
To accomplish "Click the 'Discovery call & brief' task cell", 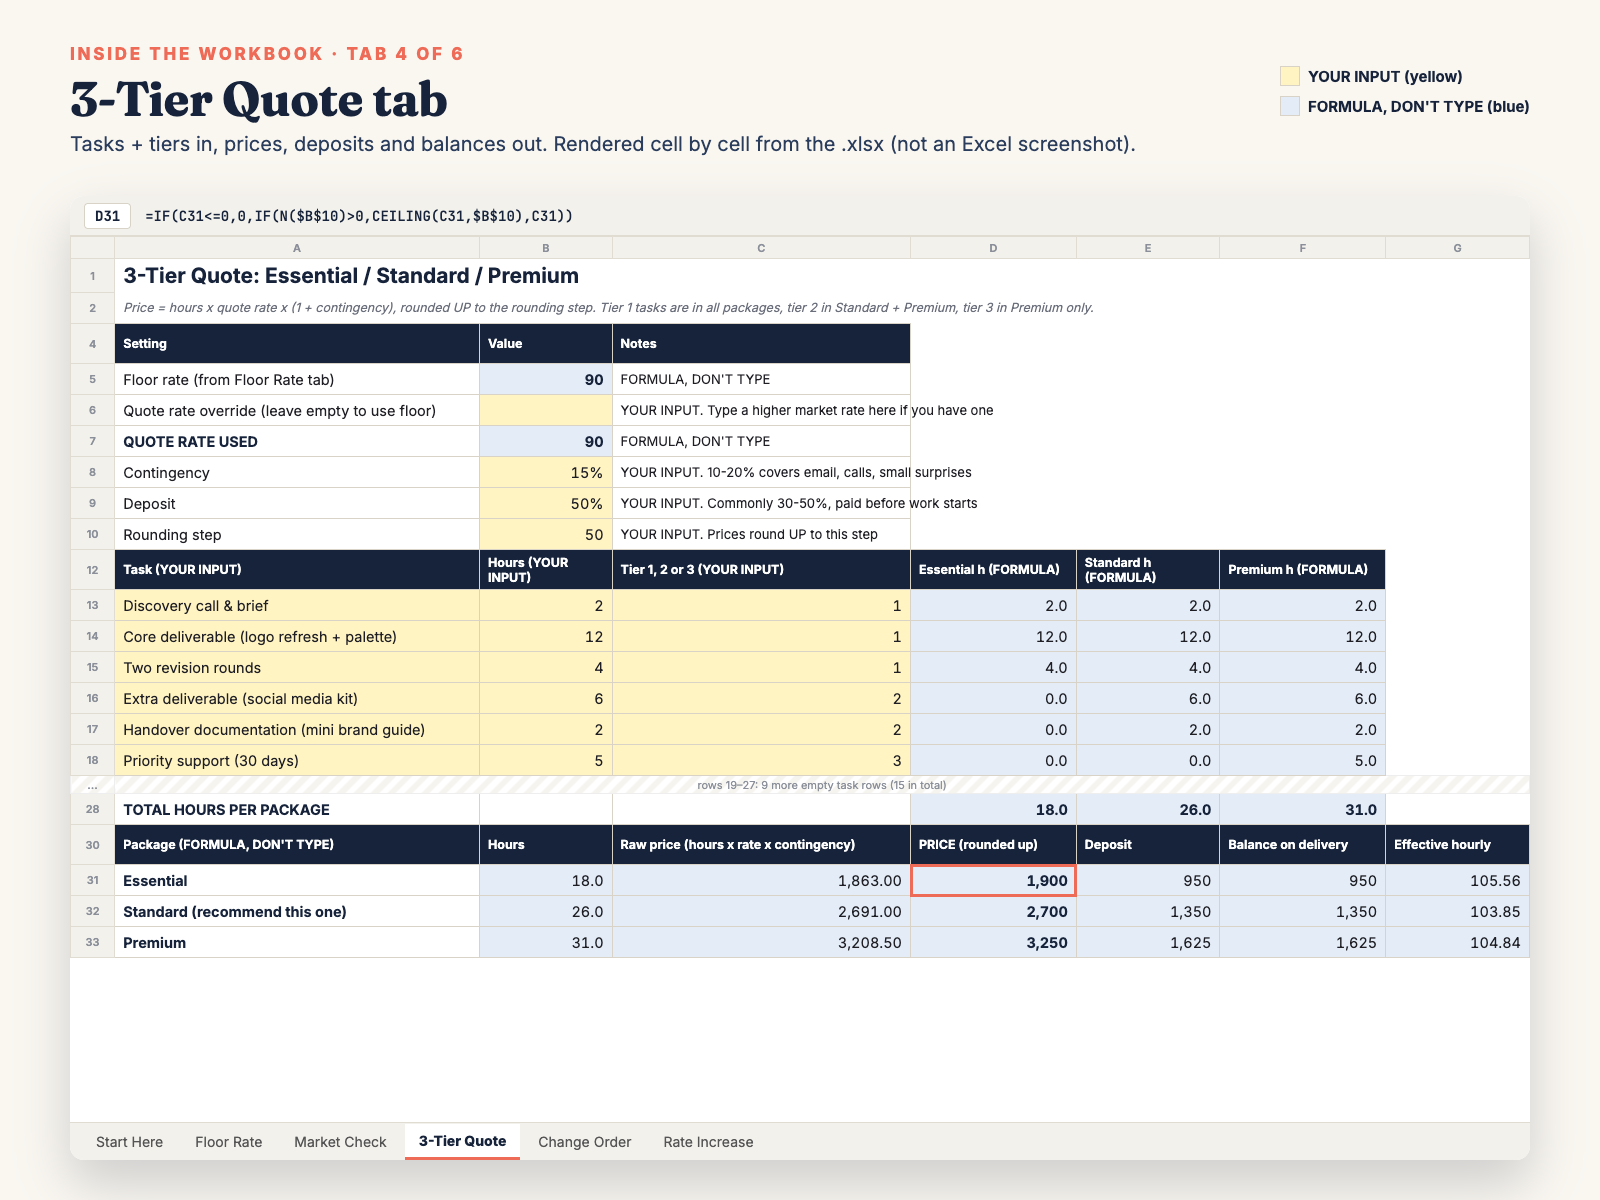I will 297,605.
